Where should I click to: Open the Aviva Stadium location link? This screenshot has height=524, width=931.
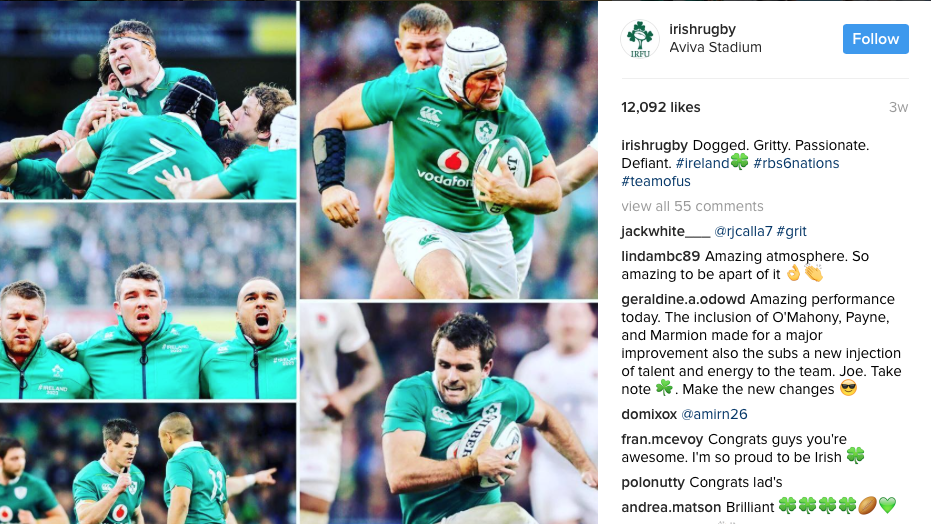click(x=715, y=47)
